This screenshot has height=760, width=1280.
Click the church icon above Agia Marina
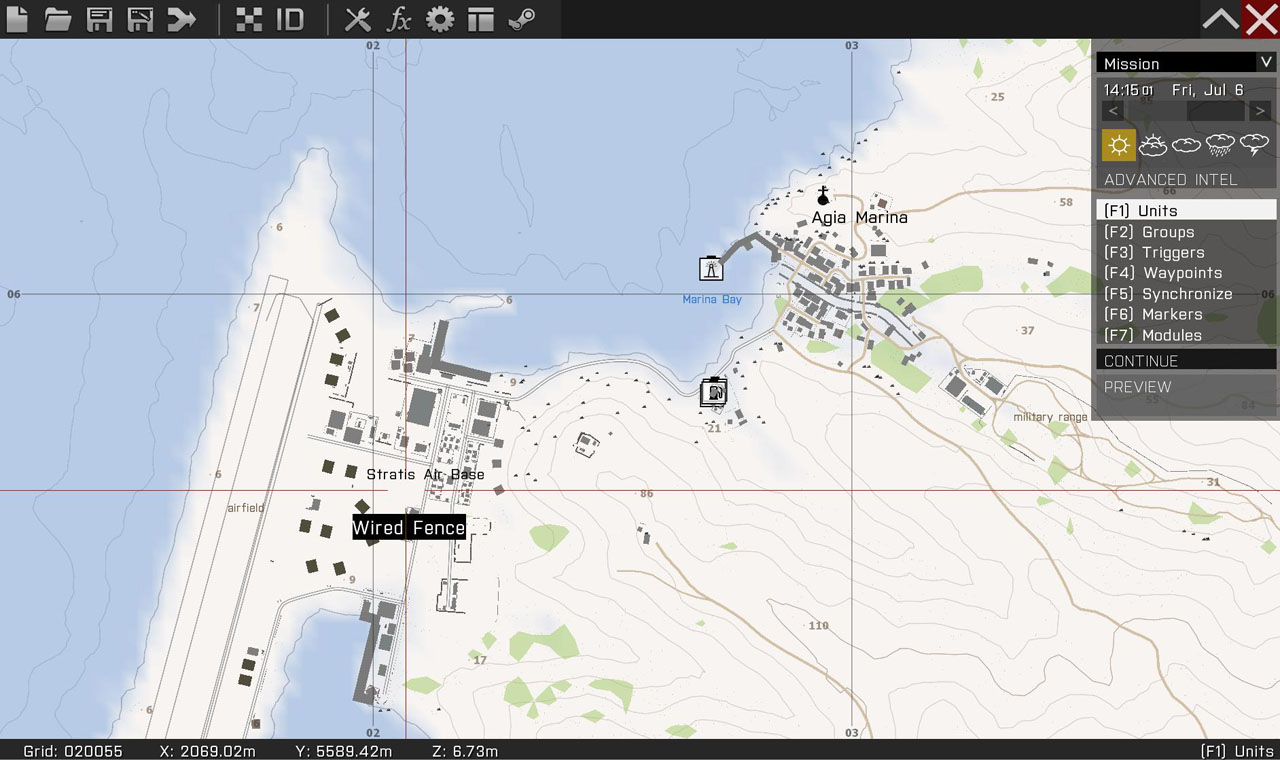[823, 196]
